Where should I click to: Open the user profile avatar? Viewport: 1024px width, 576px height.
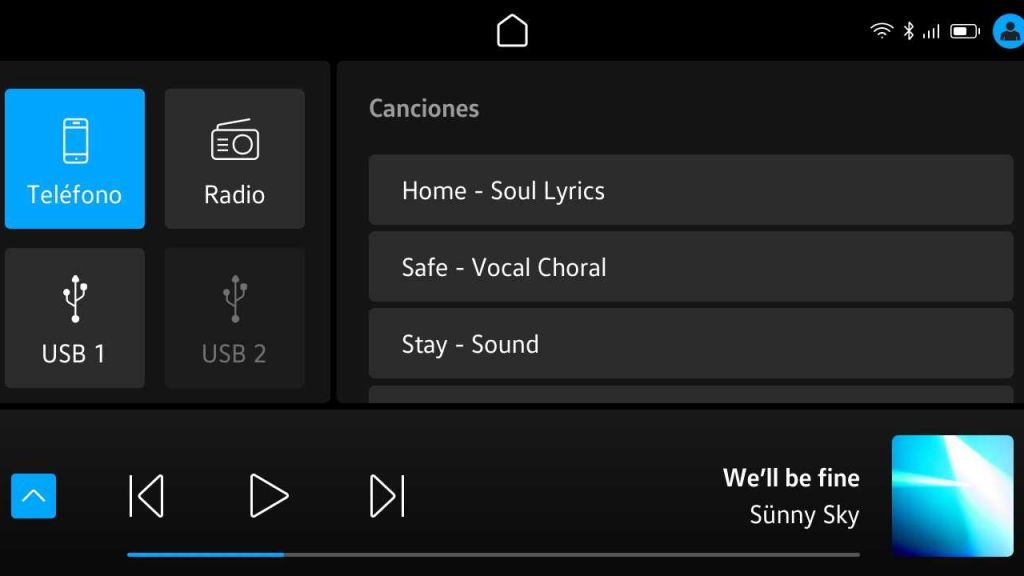[1009, 31]
